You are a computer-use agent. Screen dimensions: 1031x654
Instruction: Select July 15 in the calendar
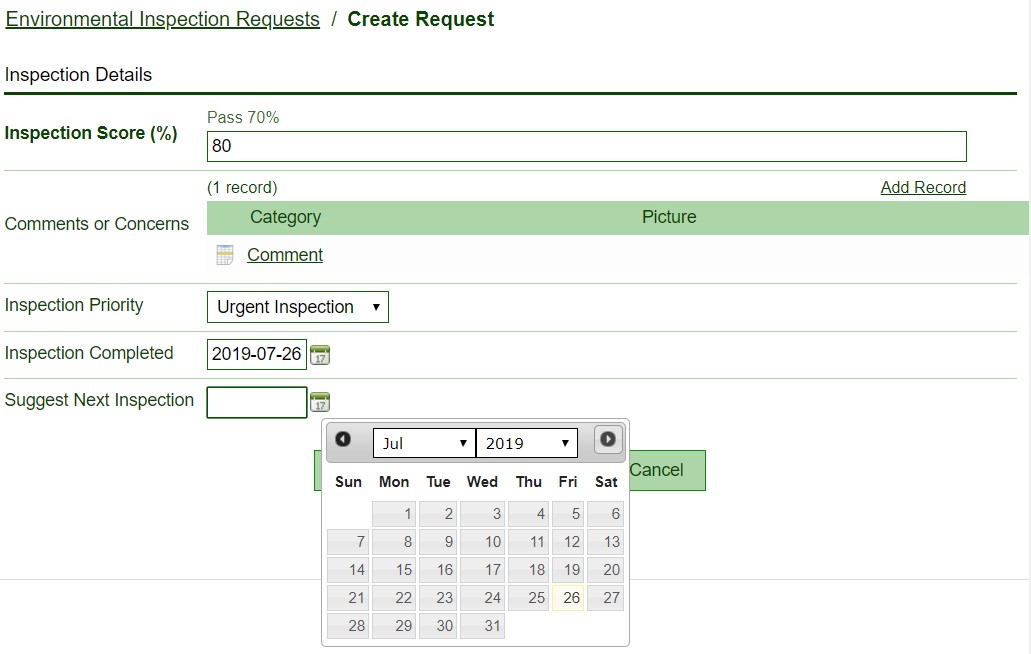[394, 570]
